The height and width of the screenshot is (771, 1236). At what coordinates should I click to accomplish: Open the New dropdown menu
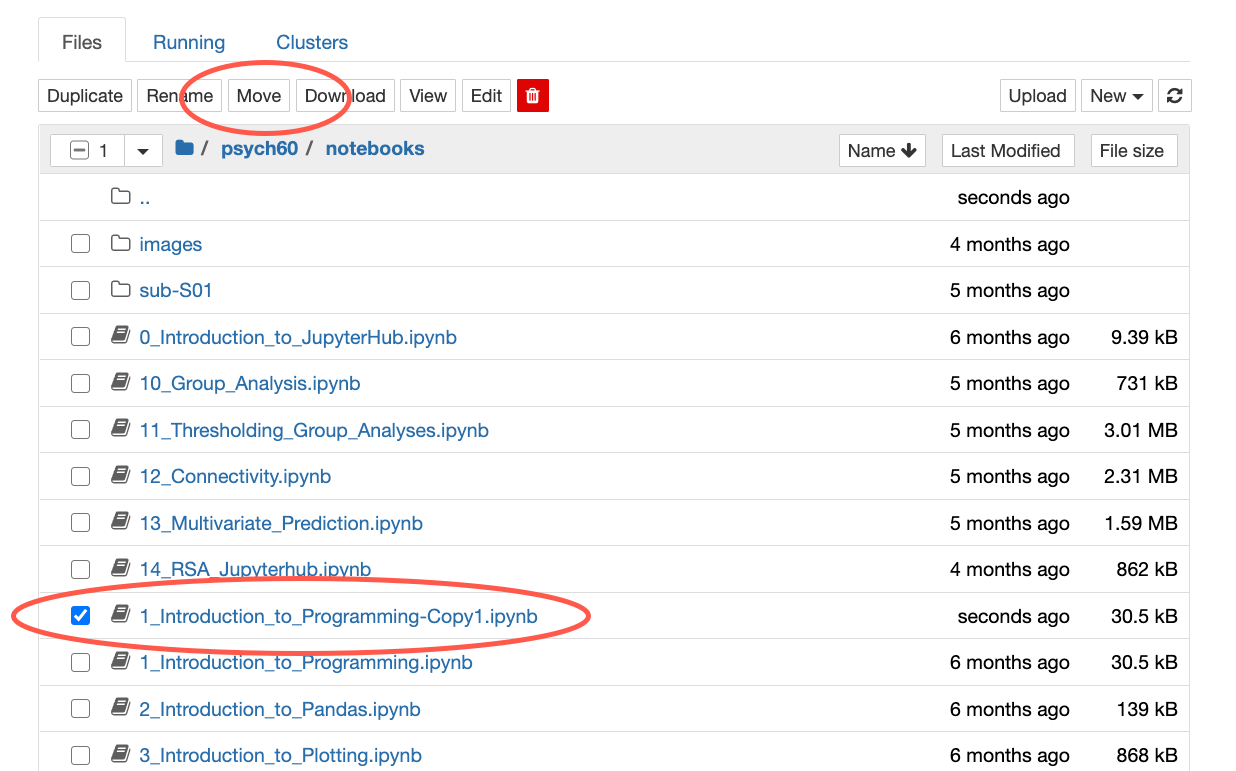click(1116, 96)
